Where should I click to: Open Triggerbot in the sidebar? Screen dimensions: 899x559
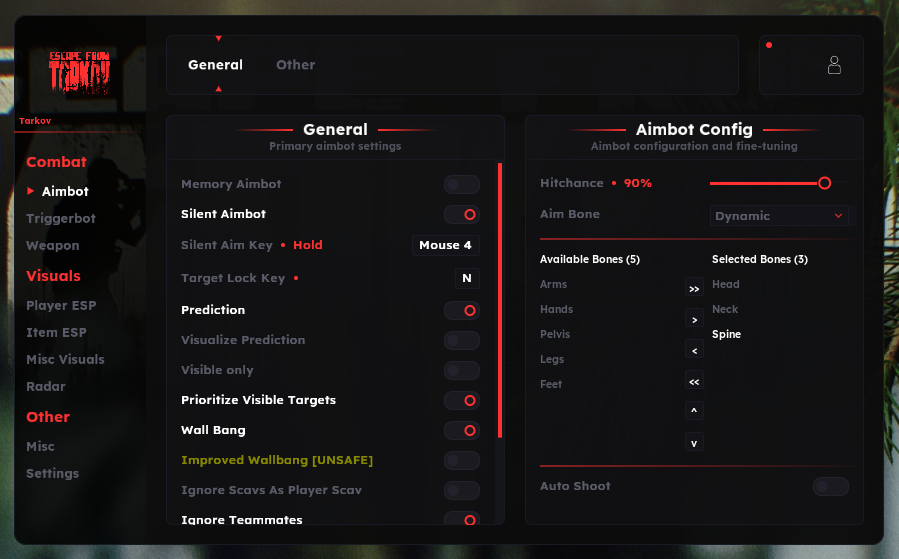(x=61, y=218)
